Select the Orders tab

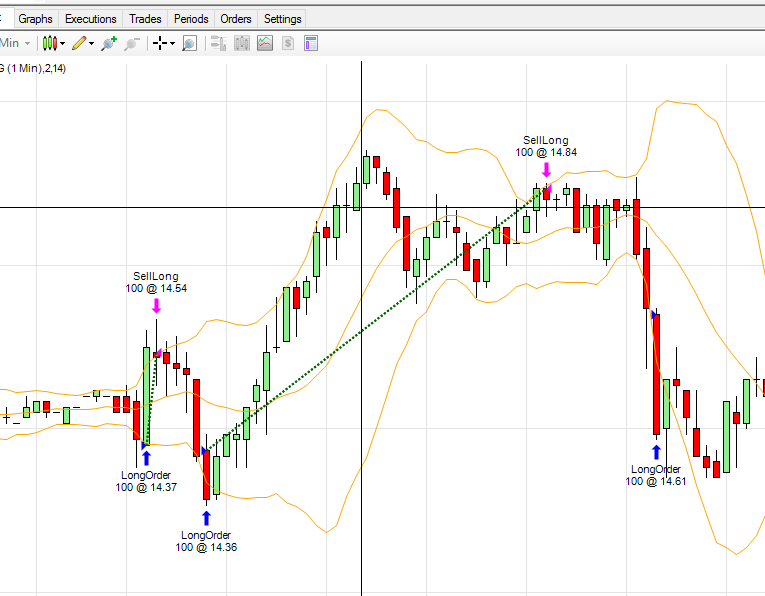(236, 19)
